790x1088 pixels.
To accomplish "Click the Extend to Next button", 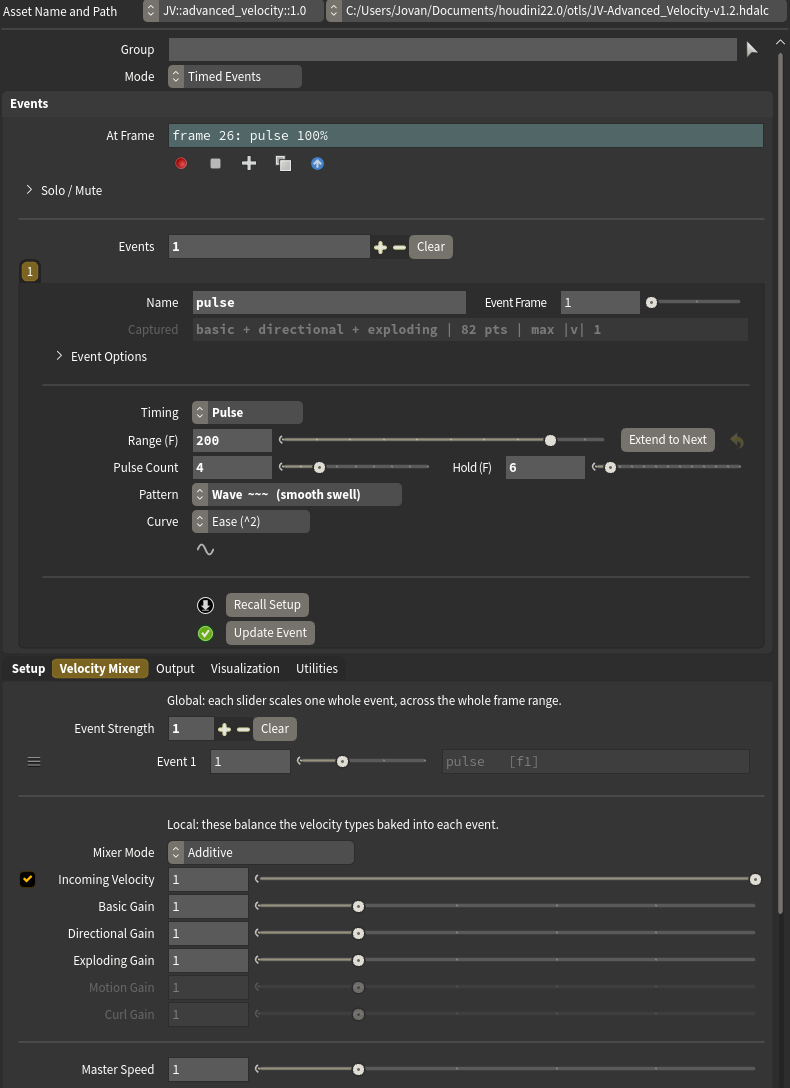I will [667, 439].
